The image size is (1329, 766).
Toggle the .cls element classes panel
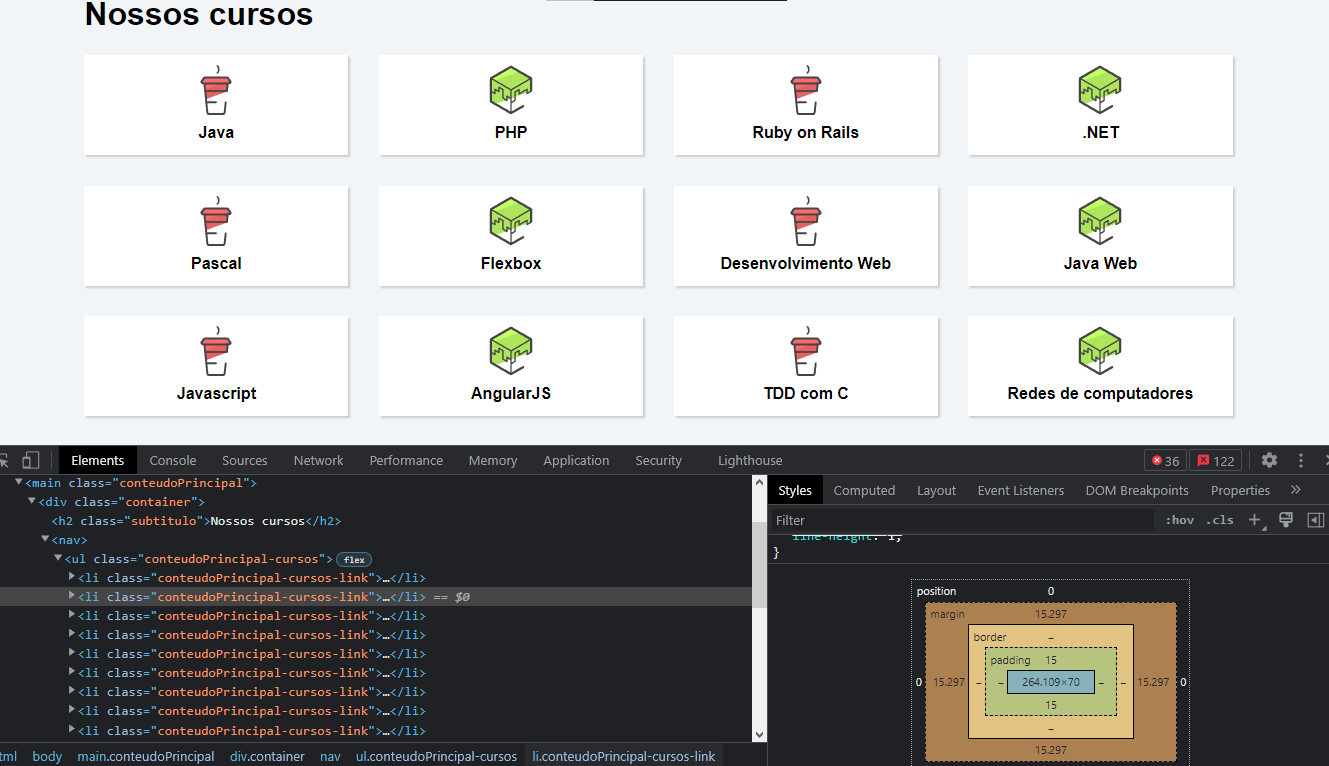point(1219,520)
